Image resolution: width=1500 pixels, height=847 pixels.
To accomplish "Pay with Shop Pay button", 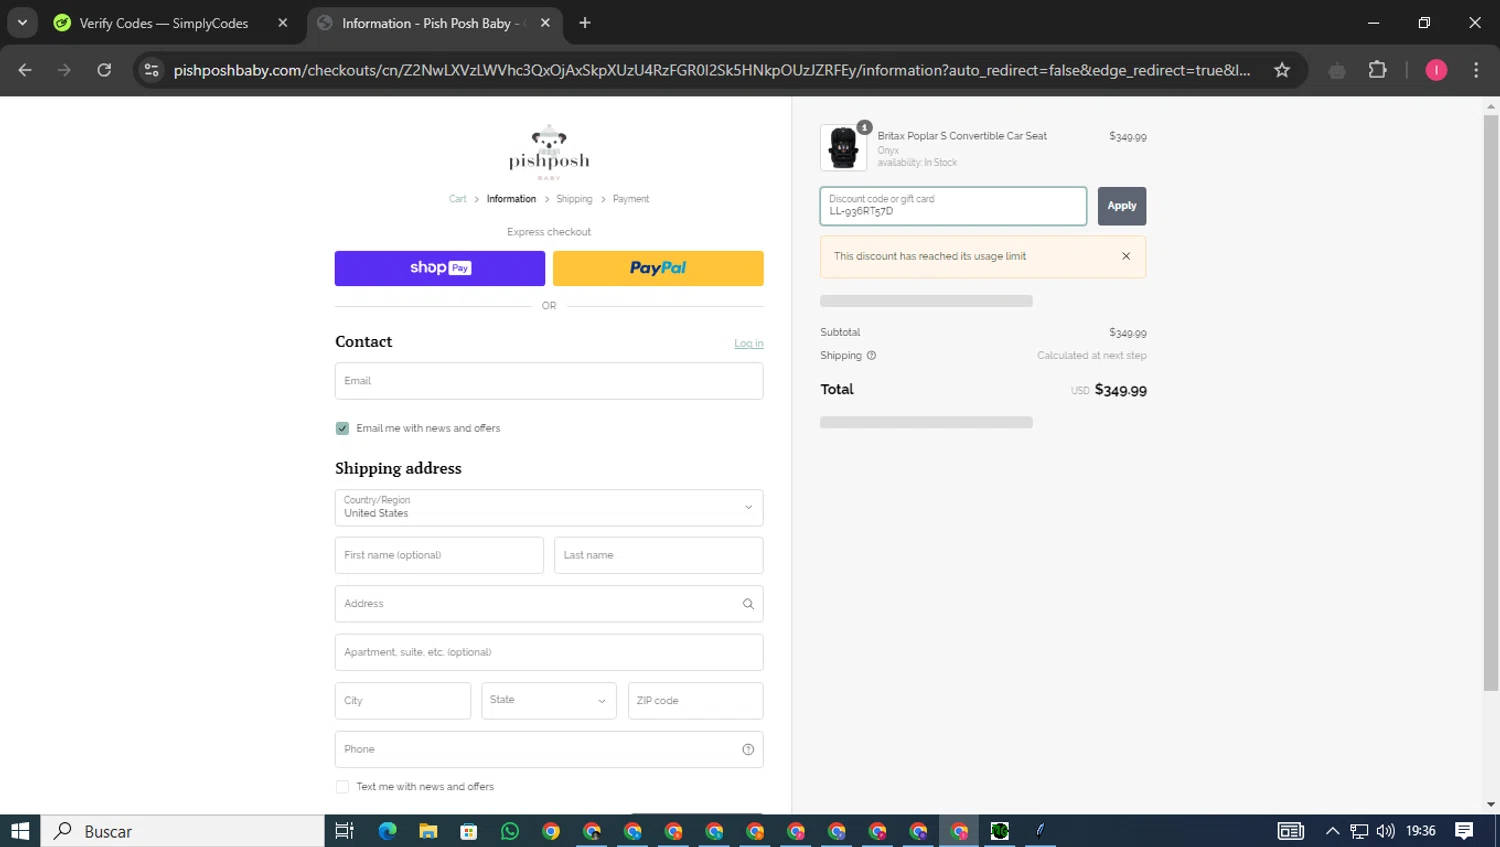I will point(440,268).
